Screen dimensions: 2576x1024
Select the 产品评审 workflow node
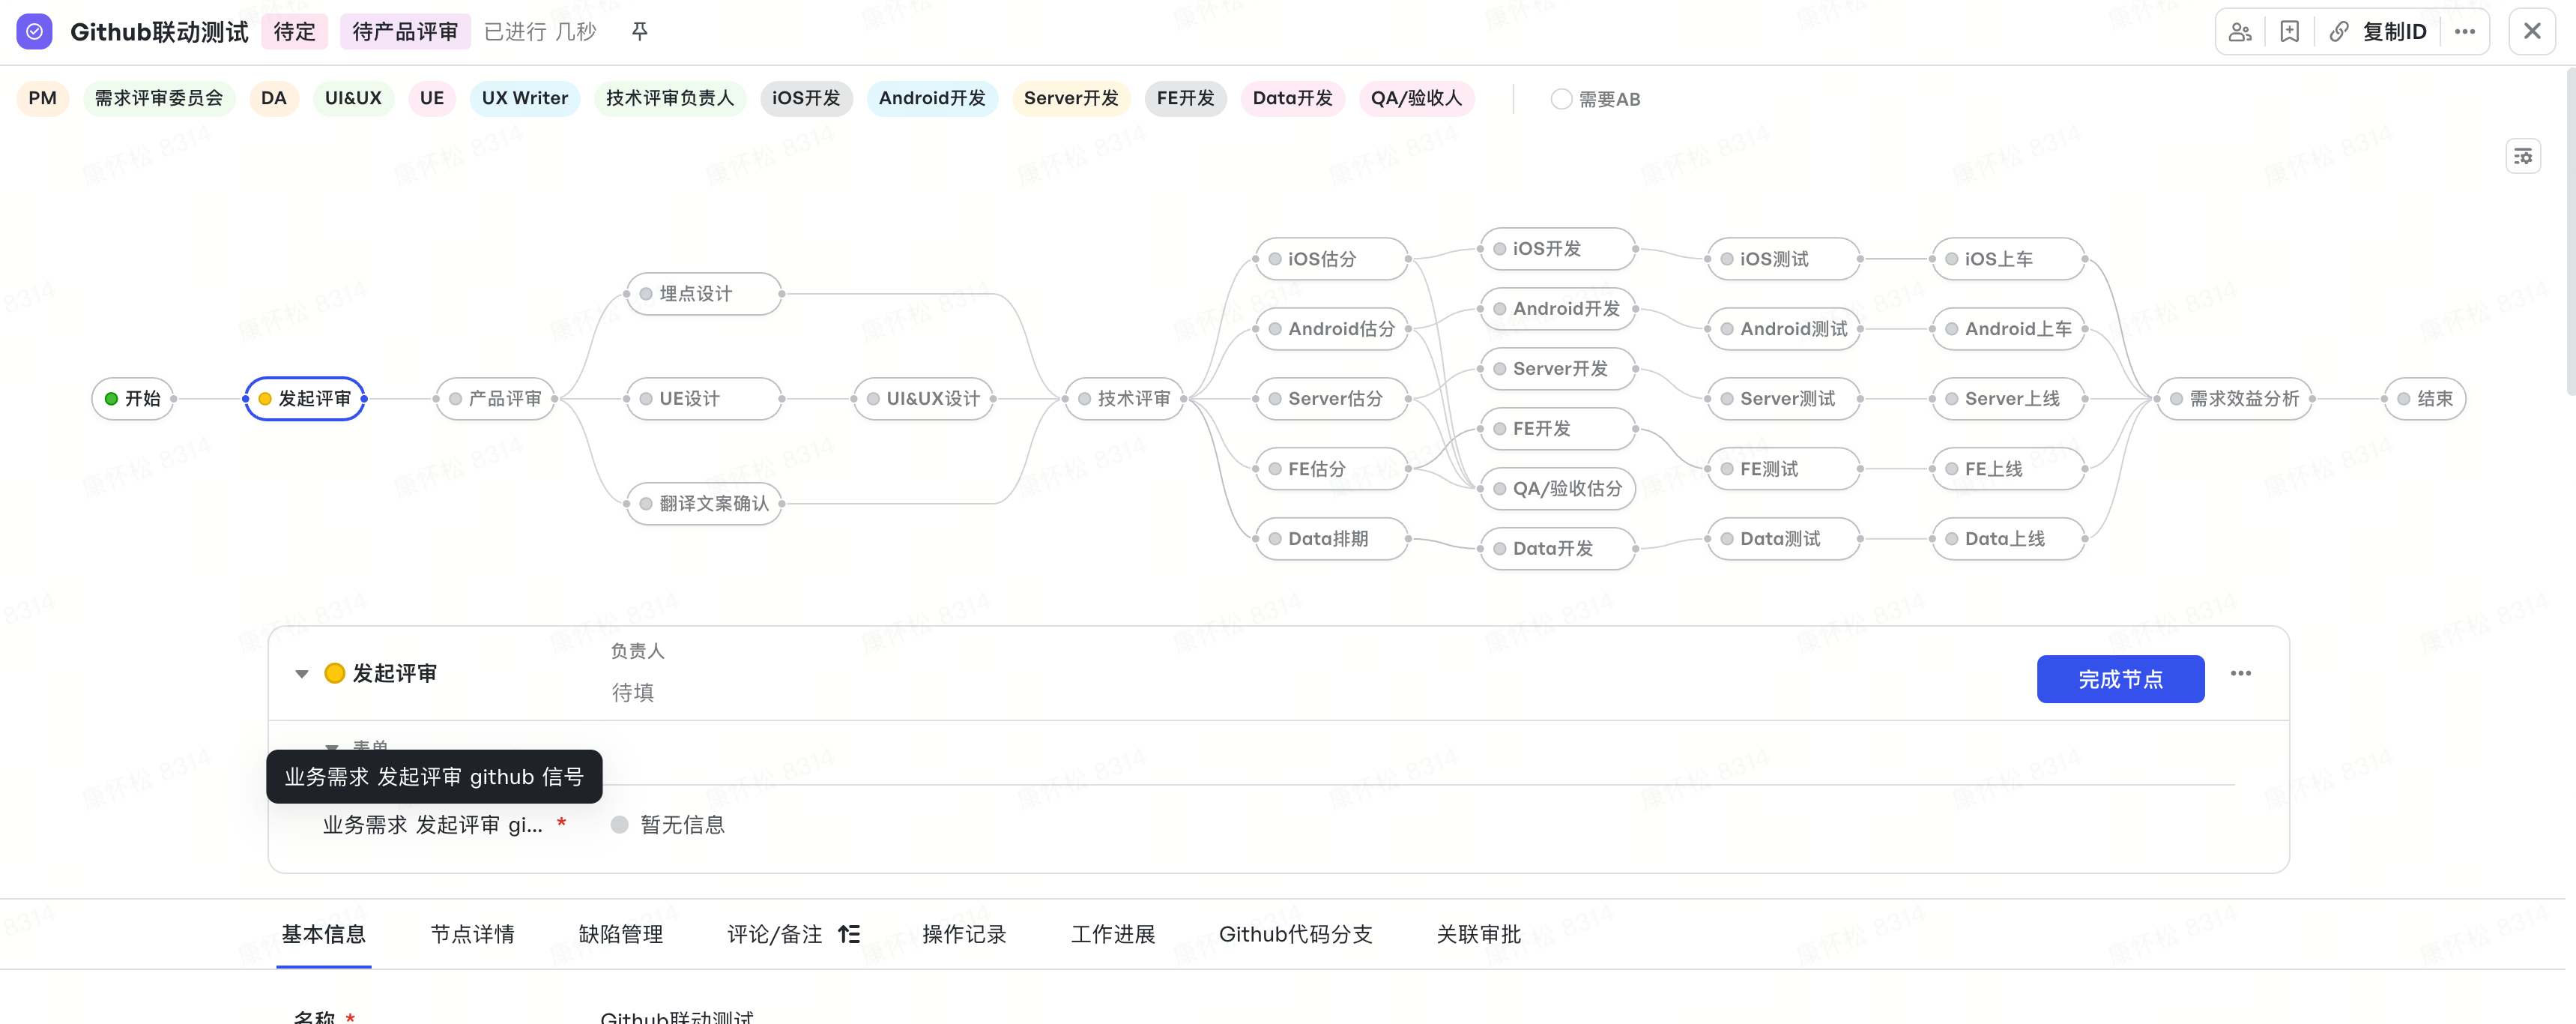point(496,399)
